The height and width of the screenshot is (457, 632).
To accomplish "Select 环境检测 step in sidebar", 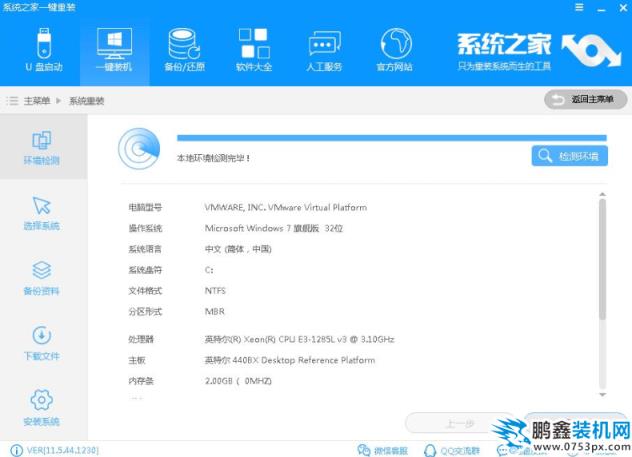I will (x=42, y=147).
